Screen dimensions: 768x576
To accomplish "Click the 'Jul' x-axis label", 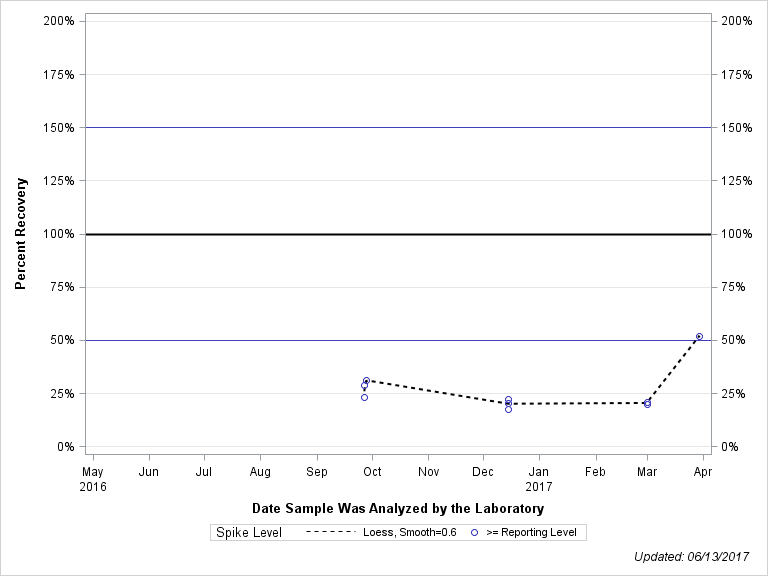I will [x=204, y=472].
